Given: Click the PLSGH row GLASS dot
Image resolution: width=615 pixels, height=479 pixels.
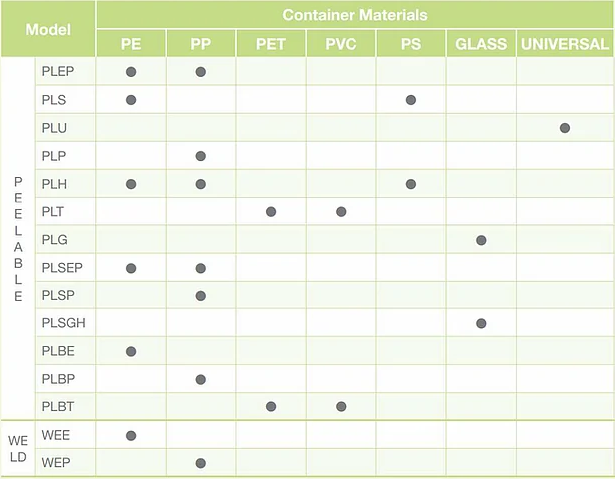Looking at the screenshot, I should tap(481, 323).
